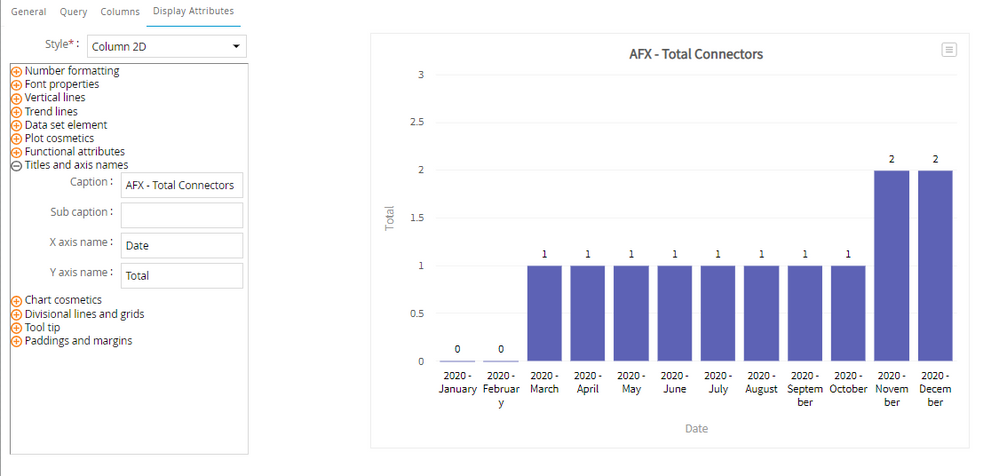Open the Style dropdown showing Column 2D

(166, 46)
